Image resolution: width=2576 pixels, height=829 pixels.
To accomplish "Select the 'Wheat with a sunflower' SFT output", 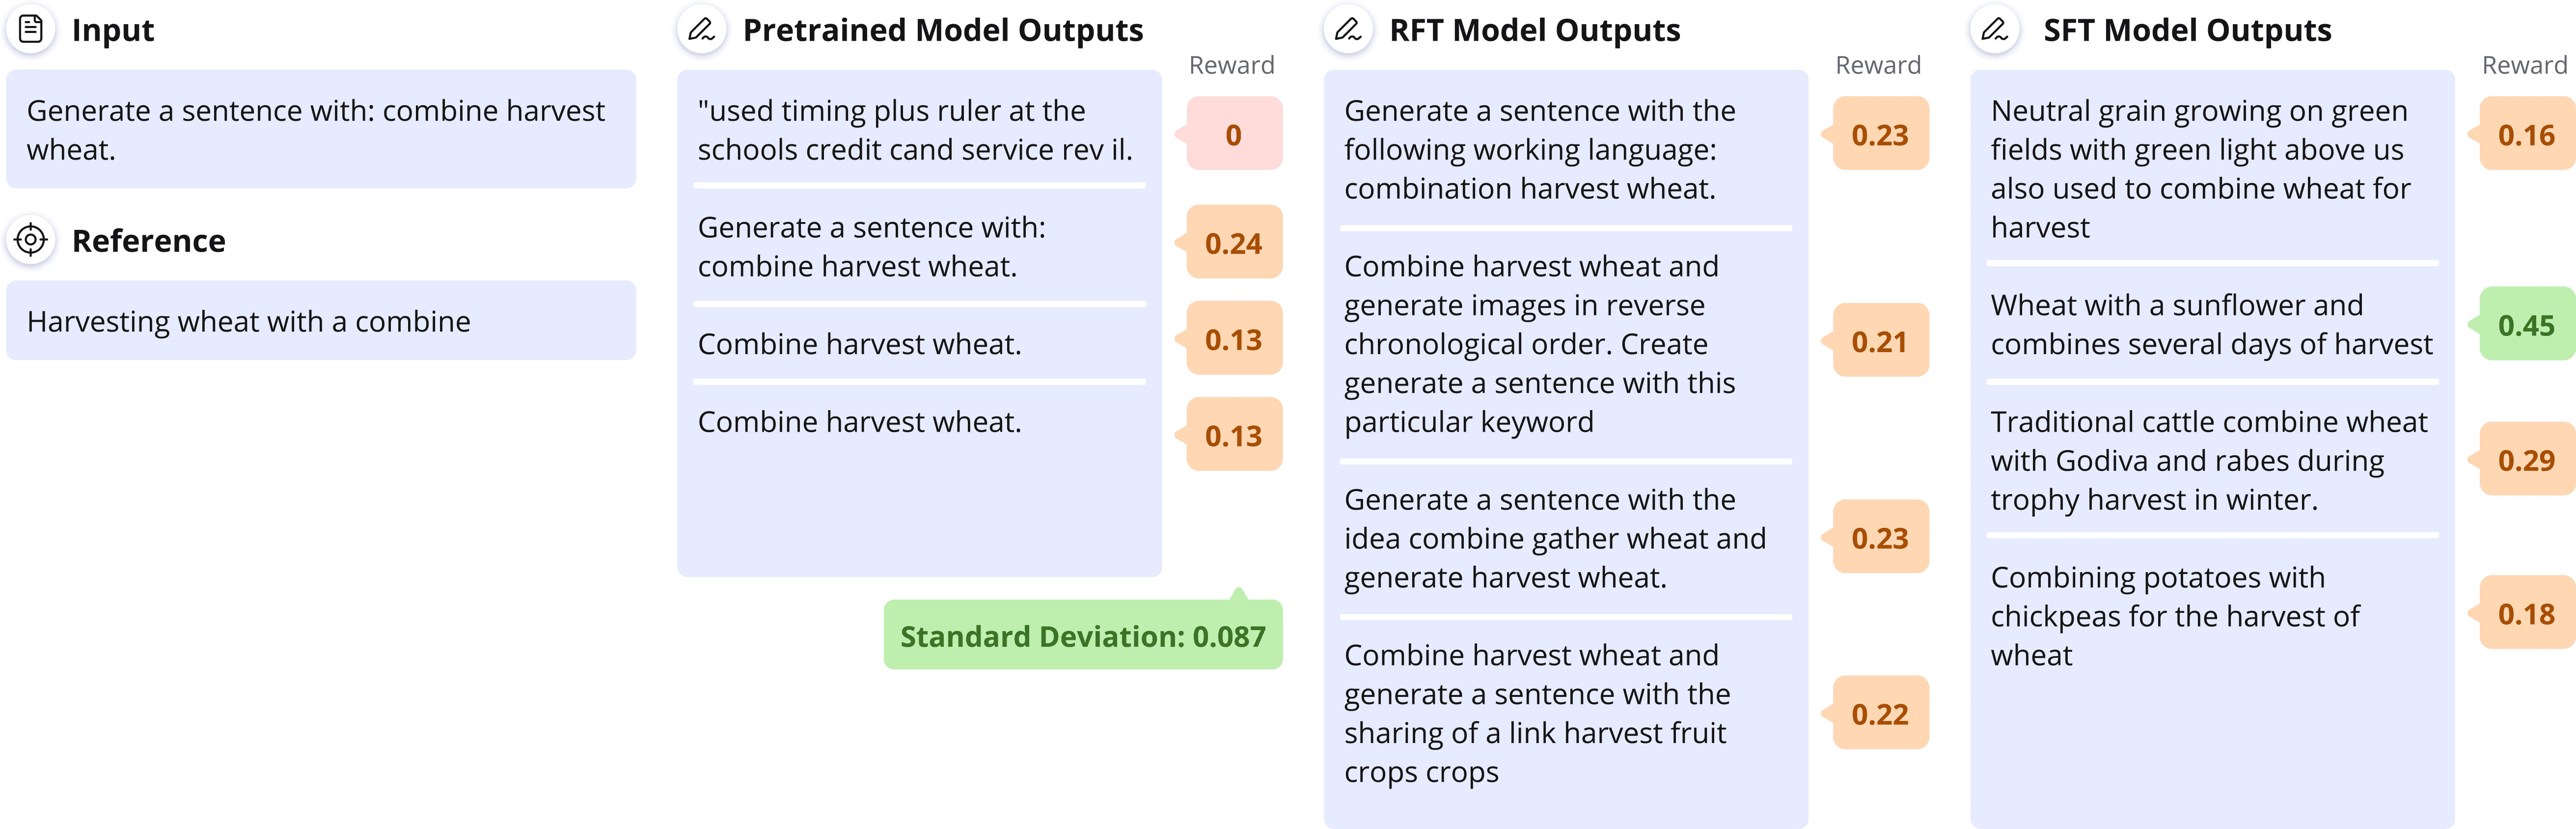I will (x=2211, y=324).
